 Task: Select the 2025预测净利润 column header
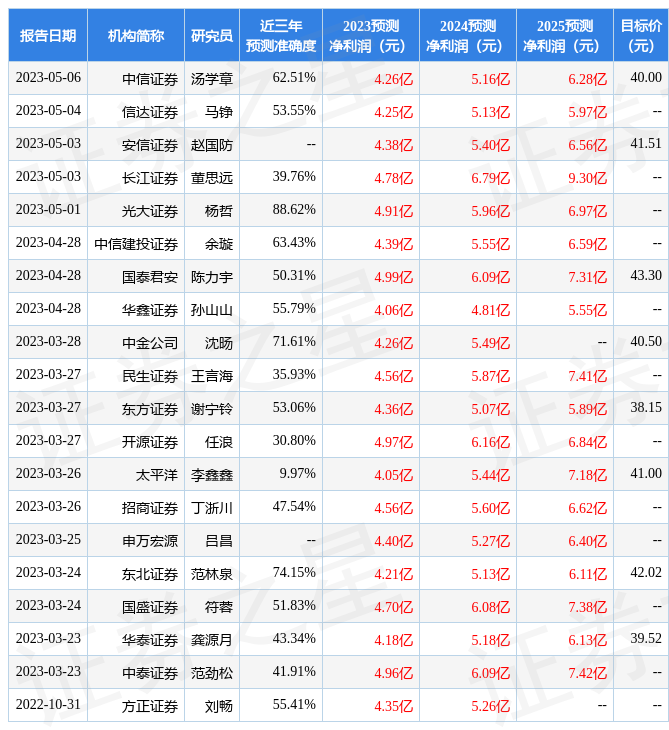565,36
